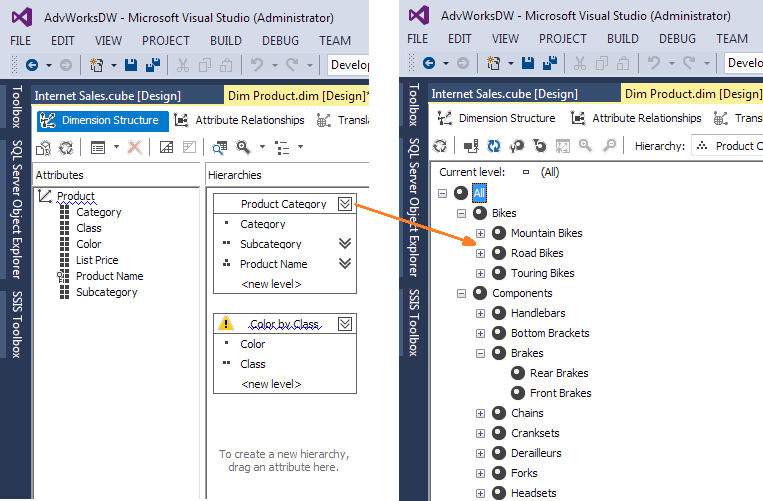Viewport: 763px width, 501px height.
Task: Open Attribute Relationships tab in left window
Action: pos(240,120)
